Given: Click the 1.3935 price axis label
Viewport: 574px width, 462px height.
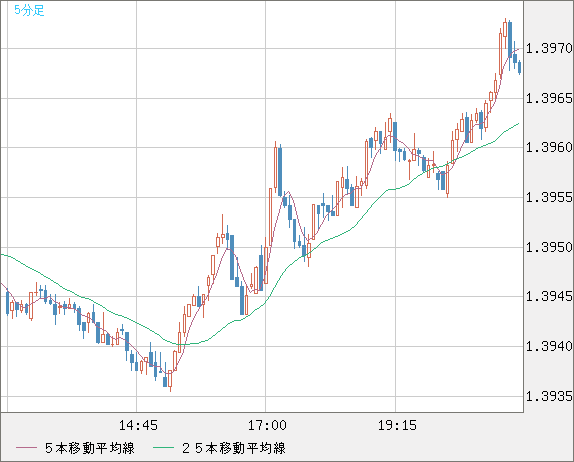Looking at the screenshot, I should click(549, 396).
